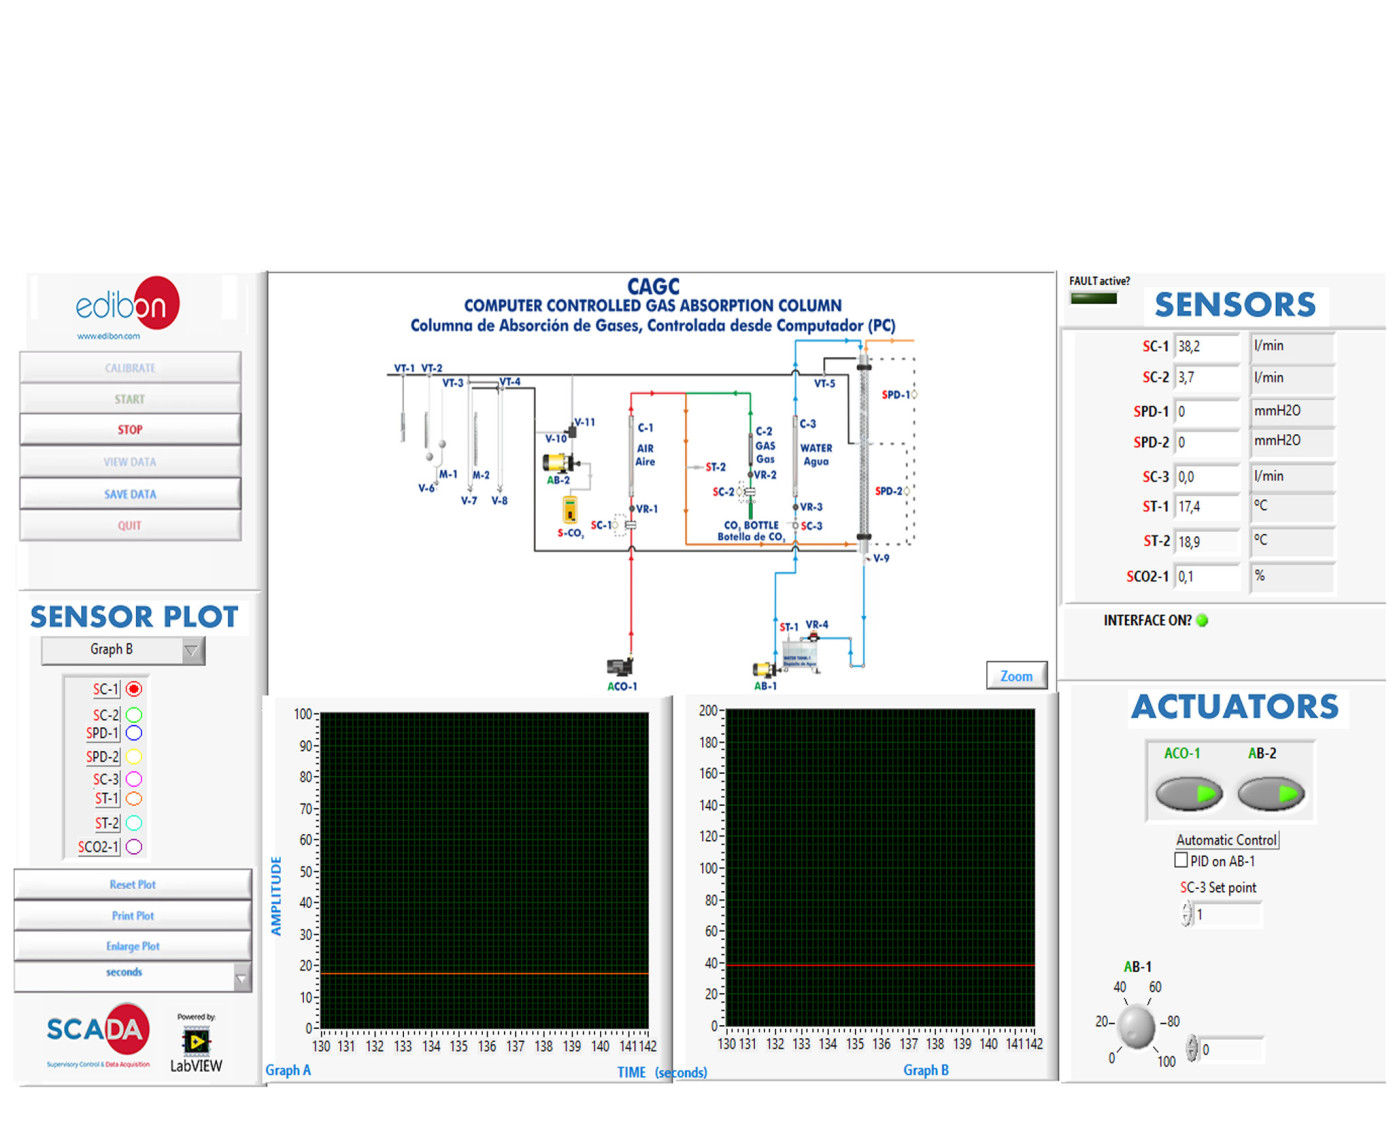The width and height of the screenshot is (1393, 1125).
Task: Select the SC-2 sensor radio button
Action: 134,715
